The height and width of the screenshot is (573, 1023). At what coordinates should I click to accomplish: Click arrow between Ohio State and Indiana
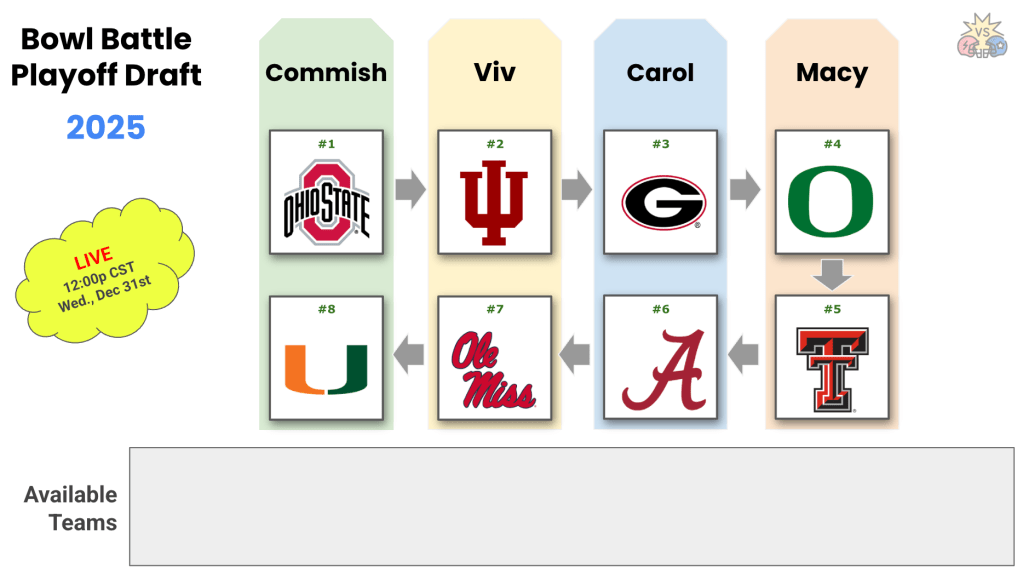pyautogui.click(x=411, y=190)
